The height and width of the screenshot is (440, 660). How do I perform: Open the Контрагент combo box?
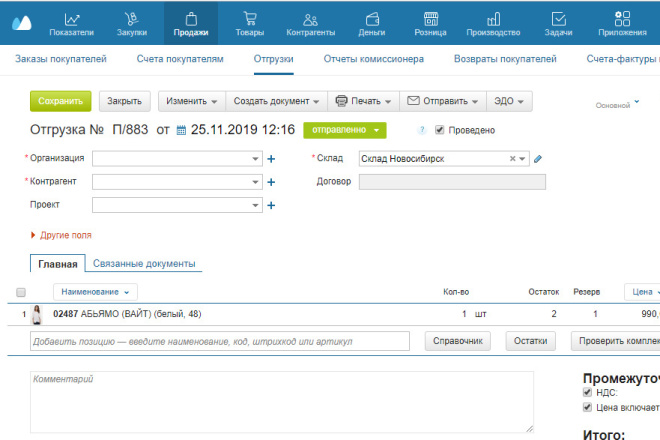(177, 182)
